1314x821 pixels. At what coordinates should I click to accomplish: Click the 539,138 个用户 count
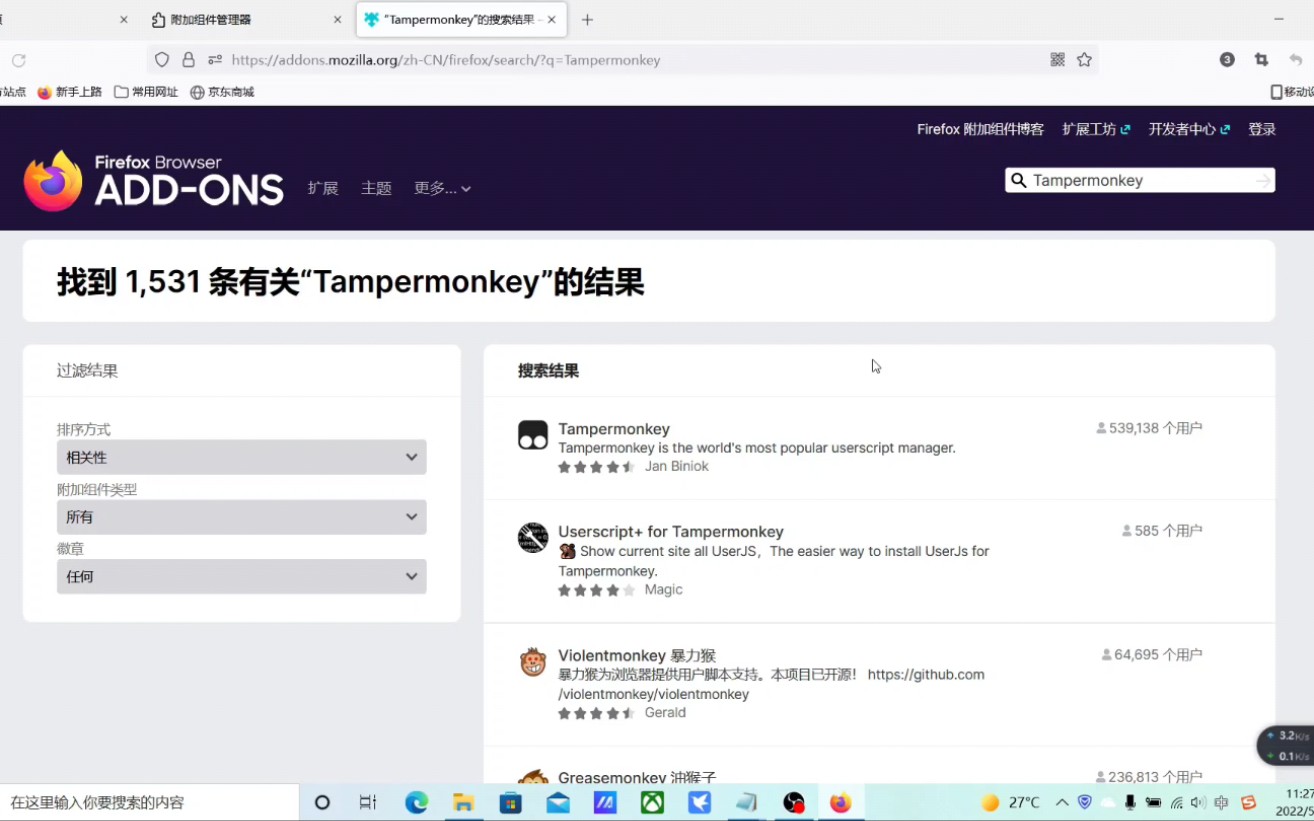(x=1150, y=428)
